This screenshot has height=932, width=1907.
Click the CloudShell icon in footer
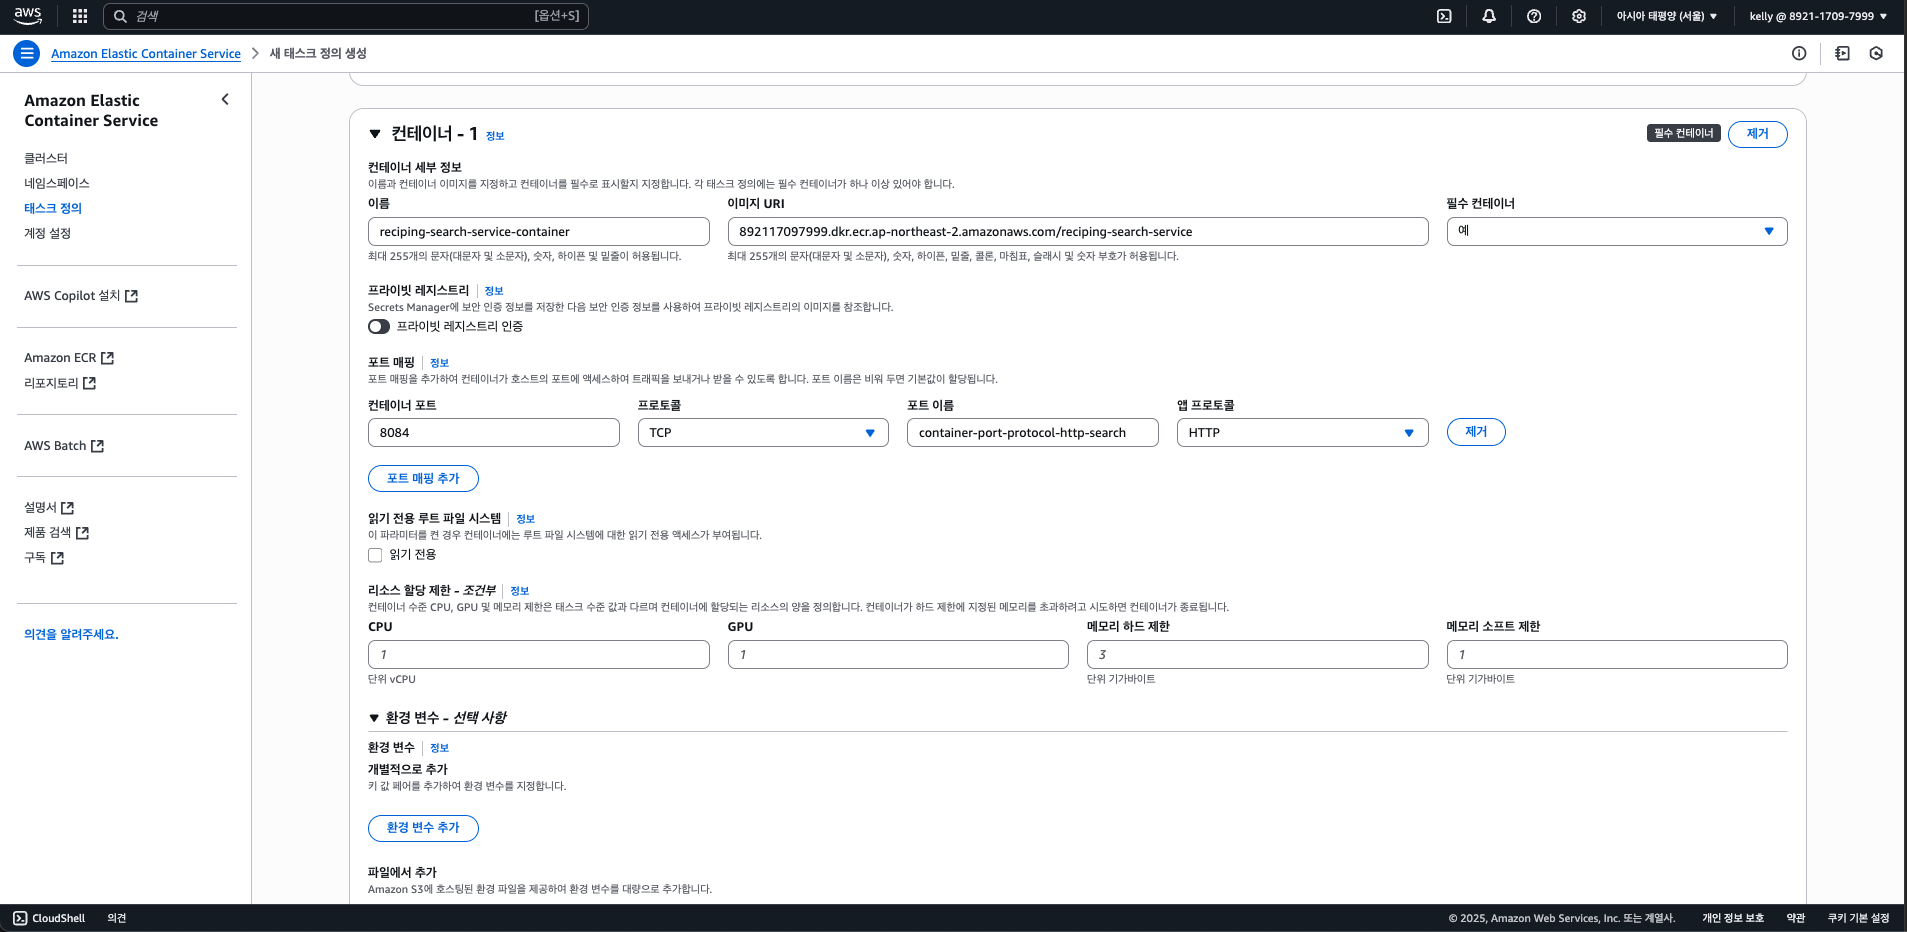click(x=20, y=918)
